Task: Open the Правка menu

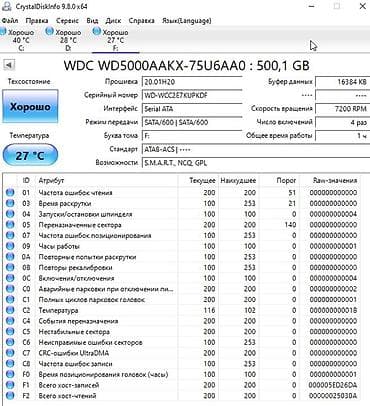Action: 37,21
